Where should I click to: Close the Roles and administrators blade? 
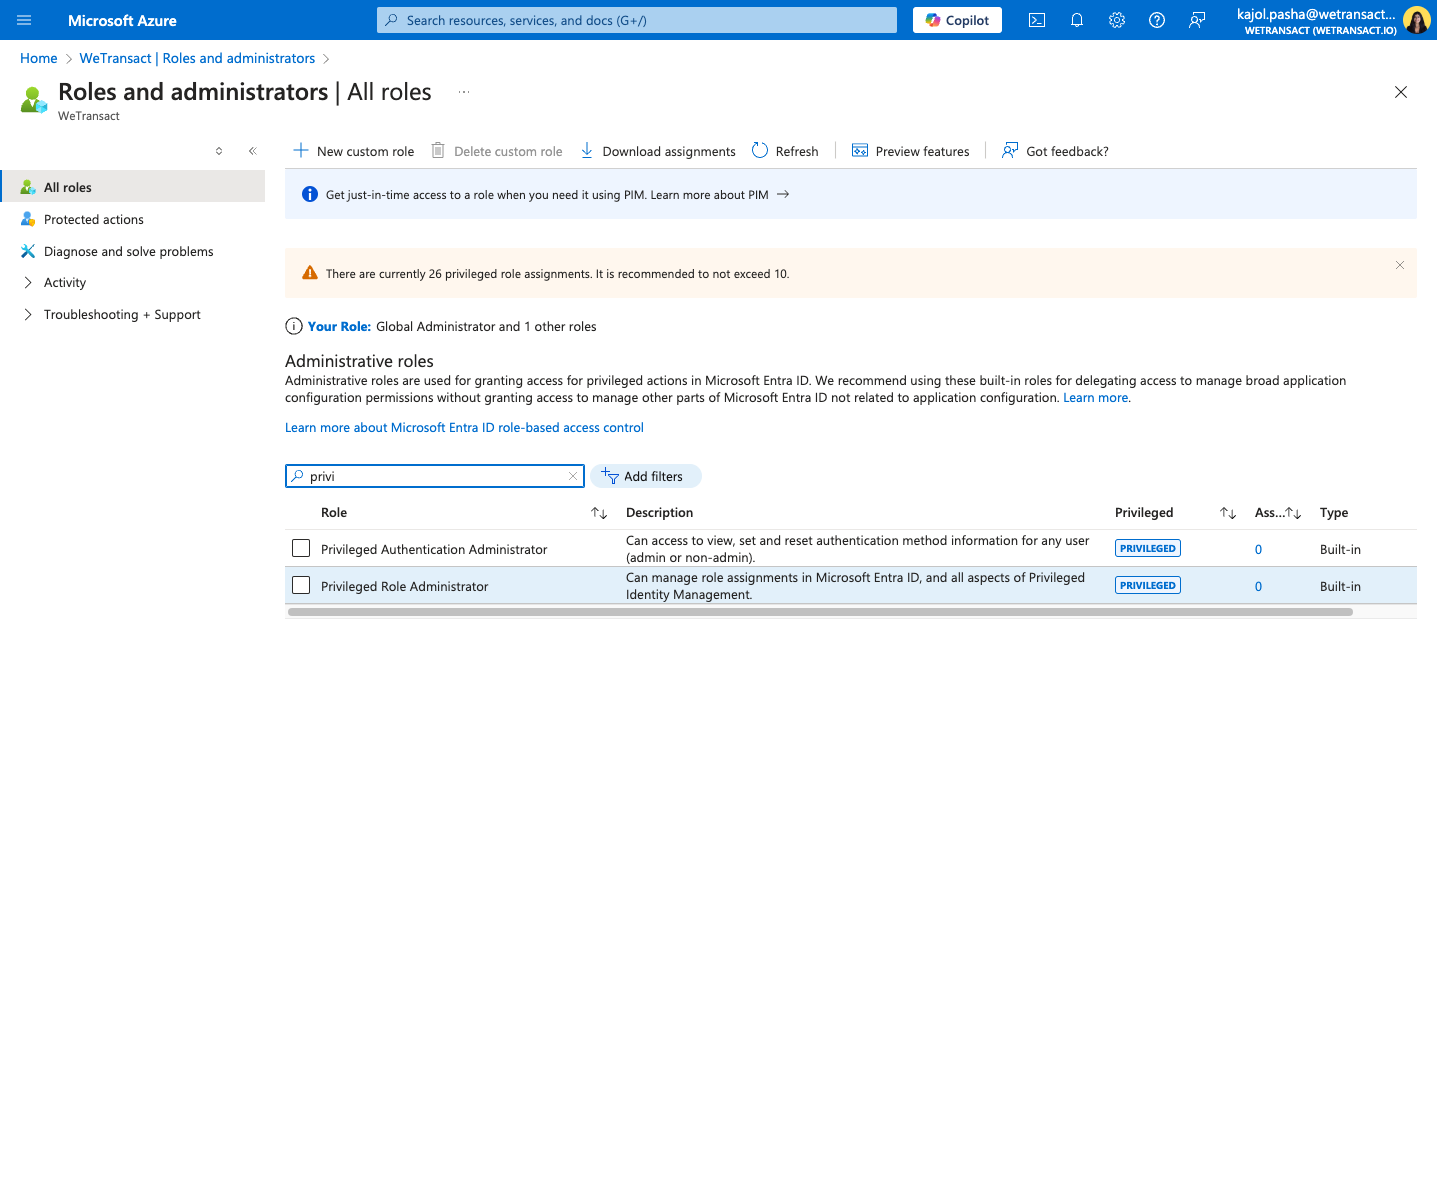[1401, 92]
